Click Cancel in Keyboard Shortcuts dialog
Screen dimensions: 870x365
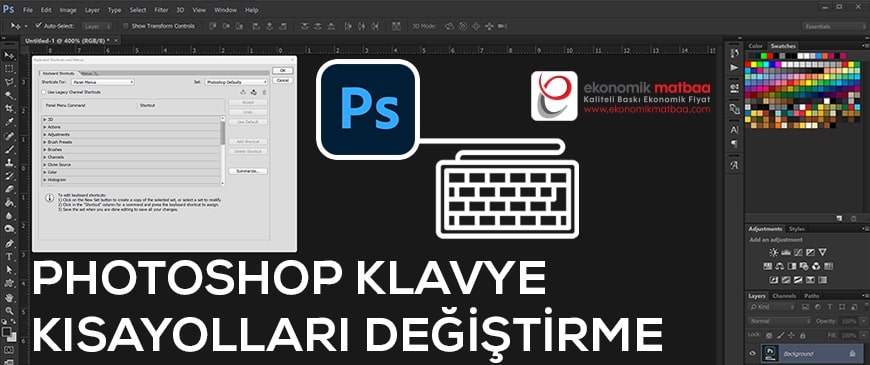click(282, 80)
